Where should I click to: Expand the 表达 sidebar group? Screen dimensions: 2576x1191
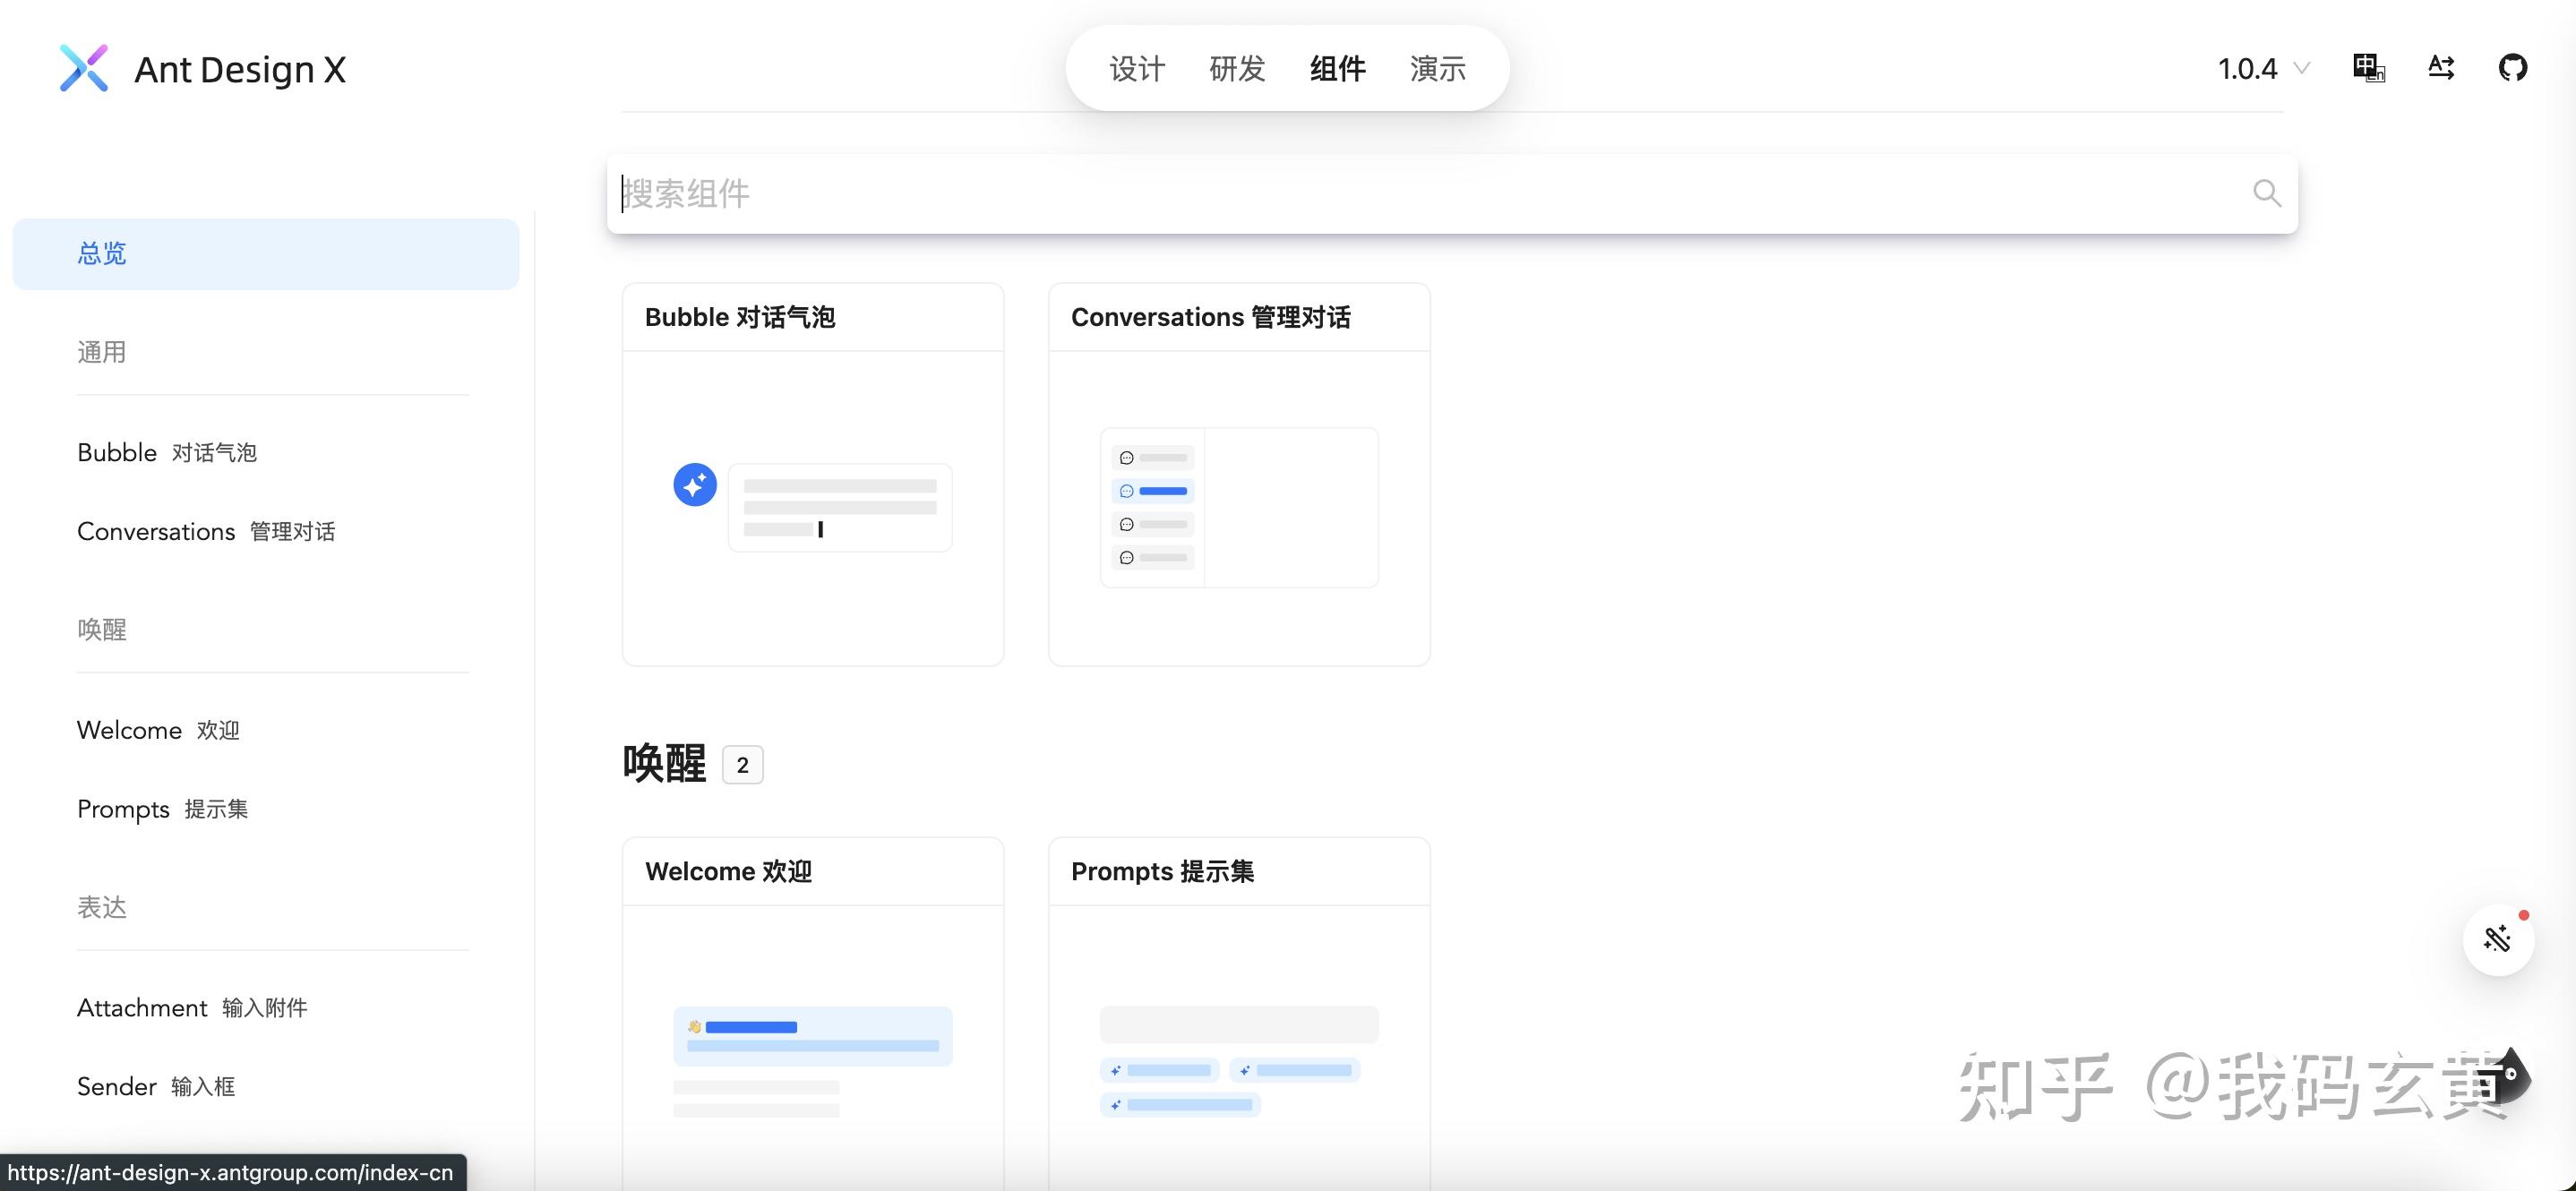[101, 907]
